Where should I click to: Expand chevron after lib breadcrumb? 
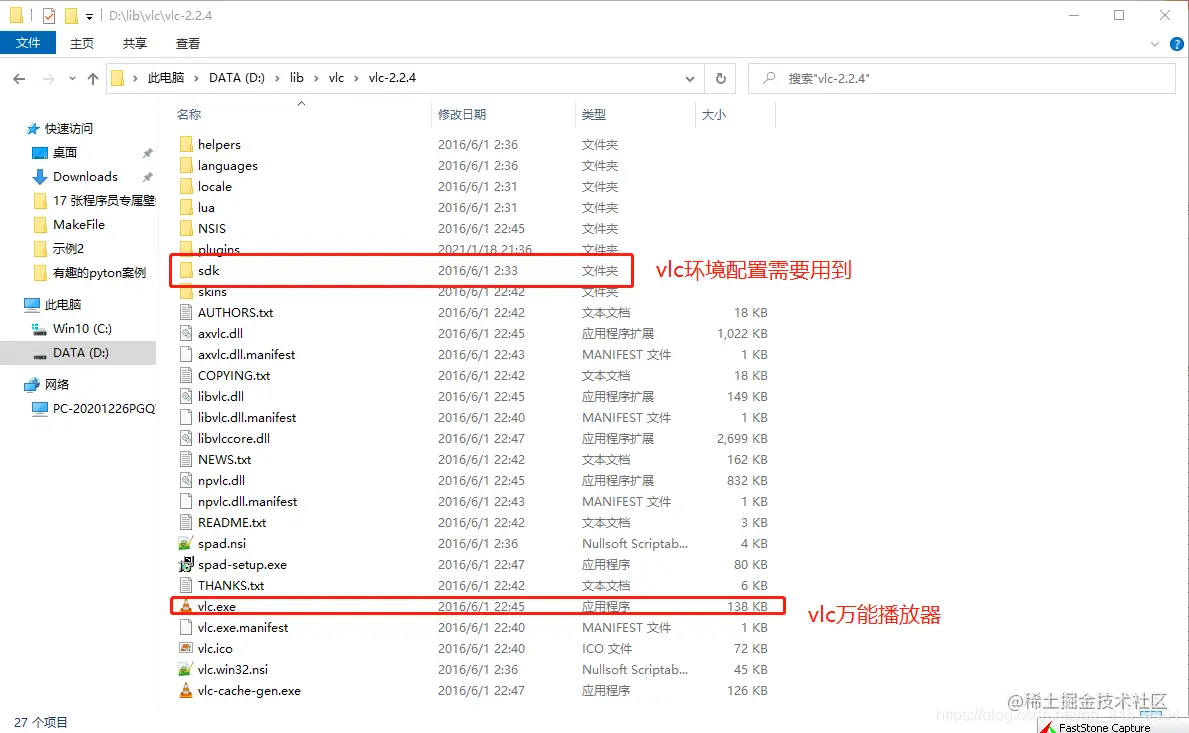(x=315, y=78)
